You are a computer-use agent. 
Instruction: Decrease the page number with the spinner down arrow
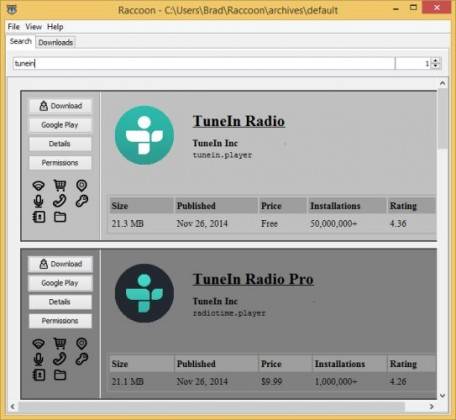click(x=436, y=66)
